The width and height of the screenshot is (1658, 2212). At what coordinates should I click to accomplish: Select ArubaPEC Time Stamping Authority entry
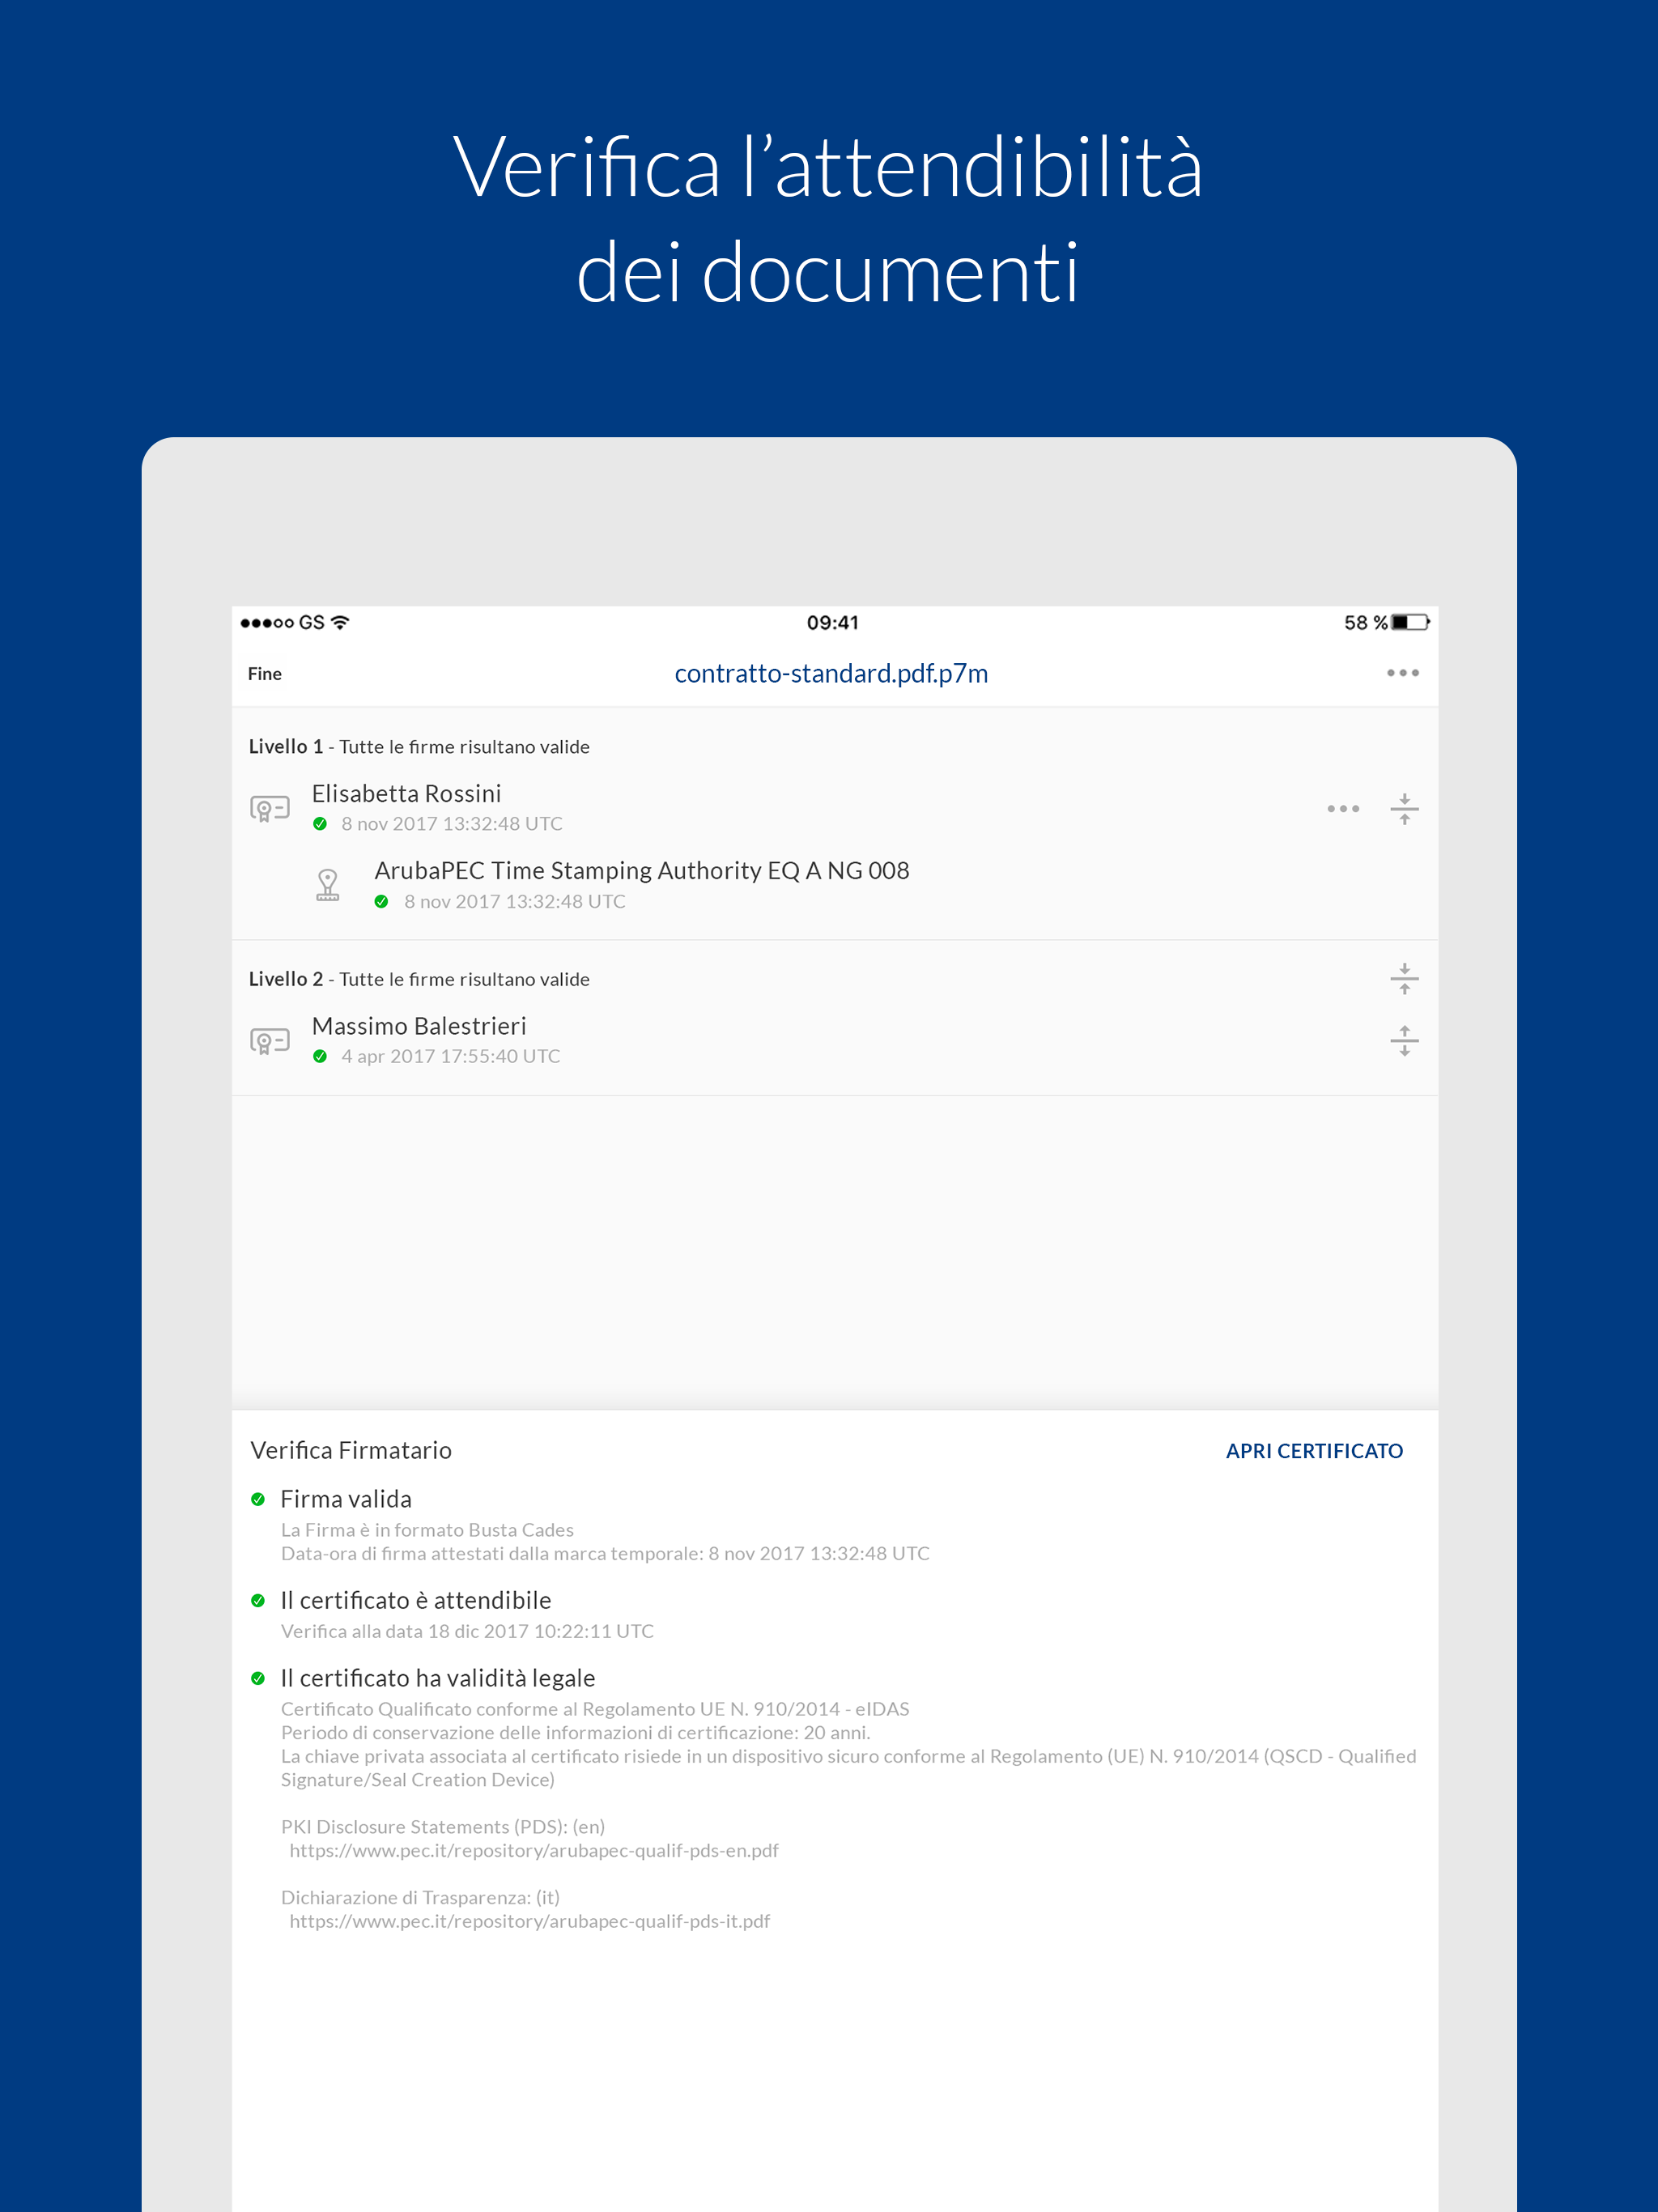tap(641, 871)
